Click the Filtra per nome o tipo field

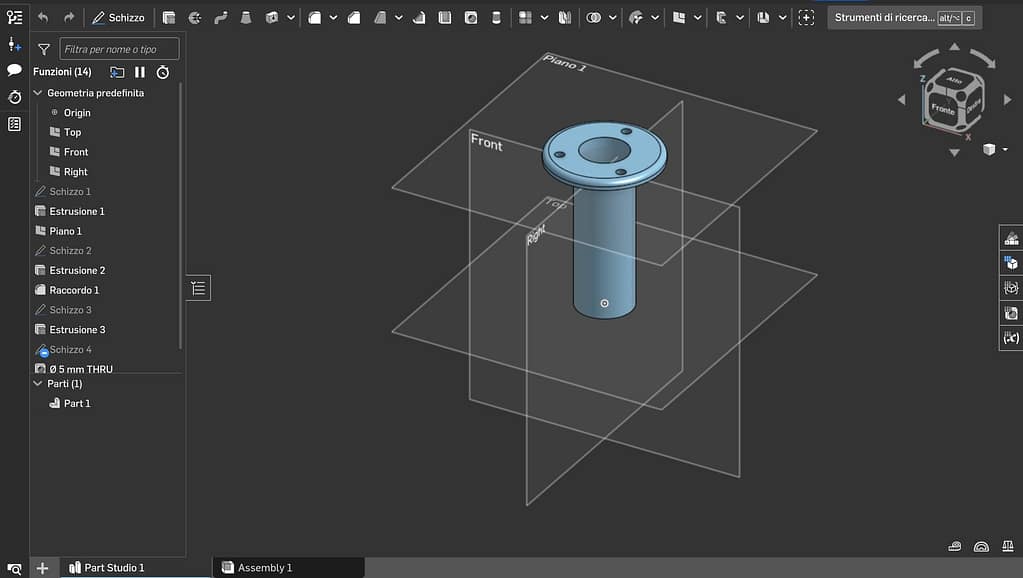point(119,48)
